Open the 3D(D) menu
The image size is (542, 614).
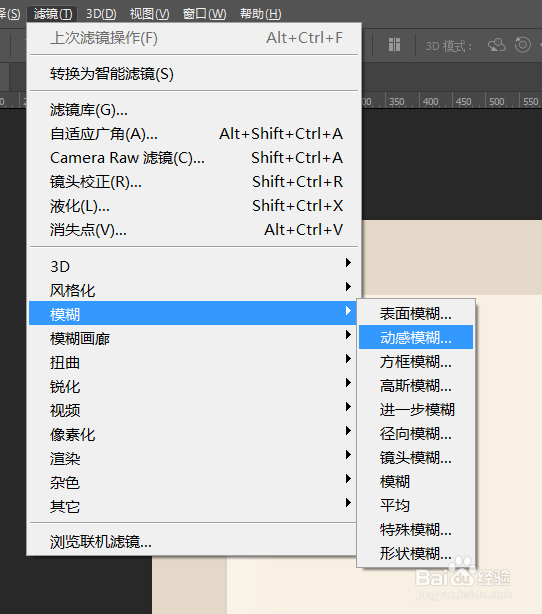tap(101, 14)
